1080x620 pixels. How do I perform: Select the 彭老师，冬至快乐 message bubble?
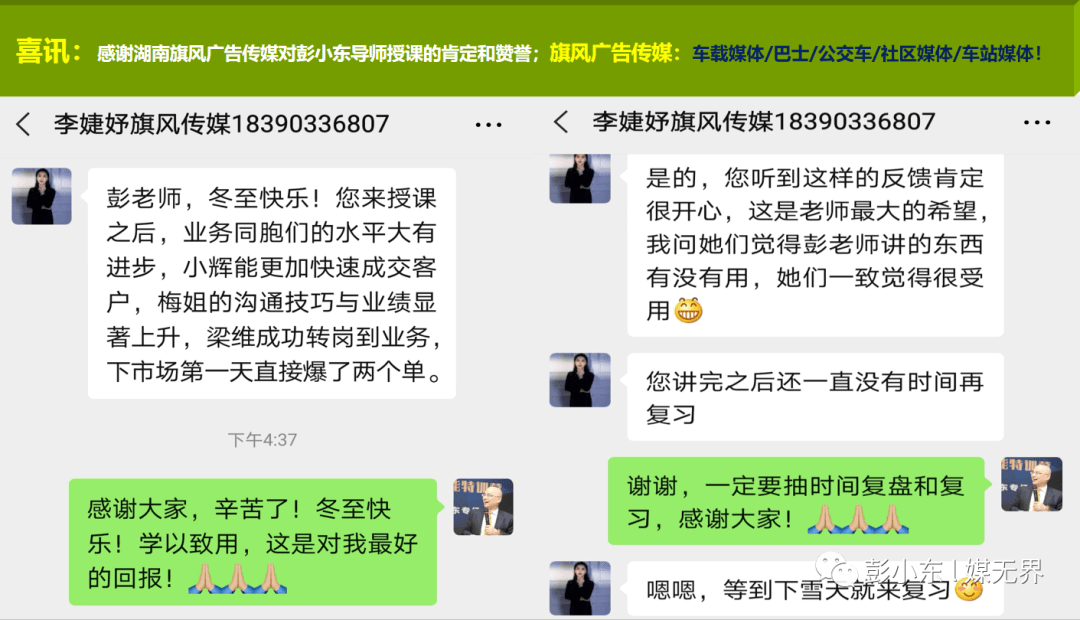click(272, 283)
